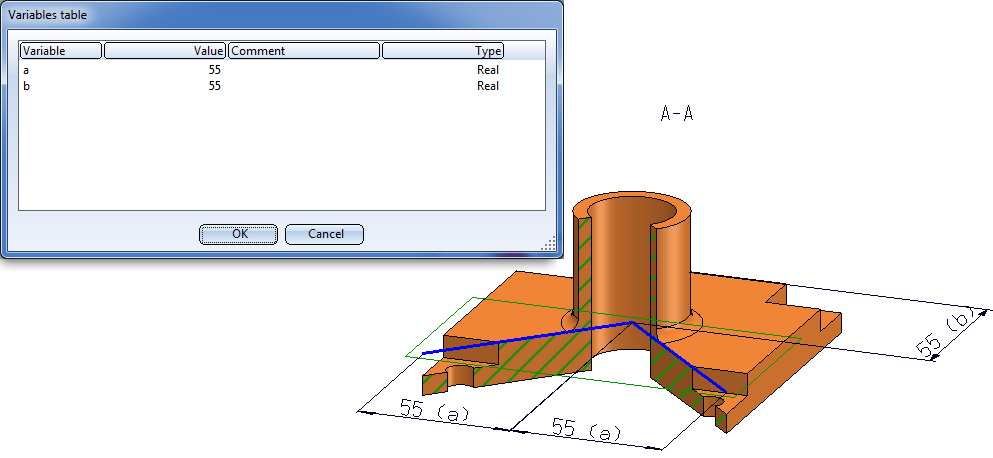Click the dialog resize grip corner
The image size is (993, 458).
[x=550, y=244]
